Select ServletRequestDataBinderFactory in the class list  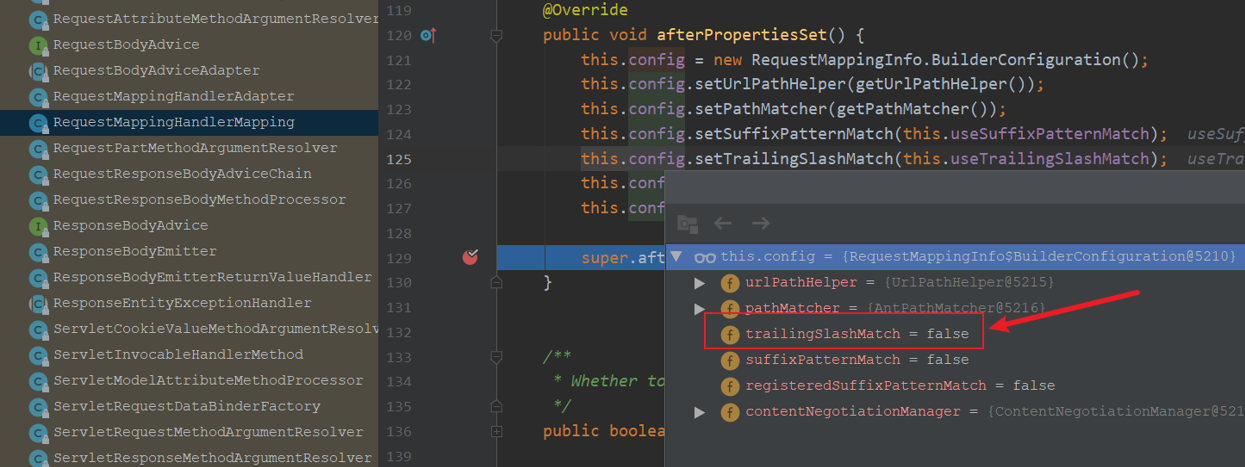click(x=189, y=407)
